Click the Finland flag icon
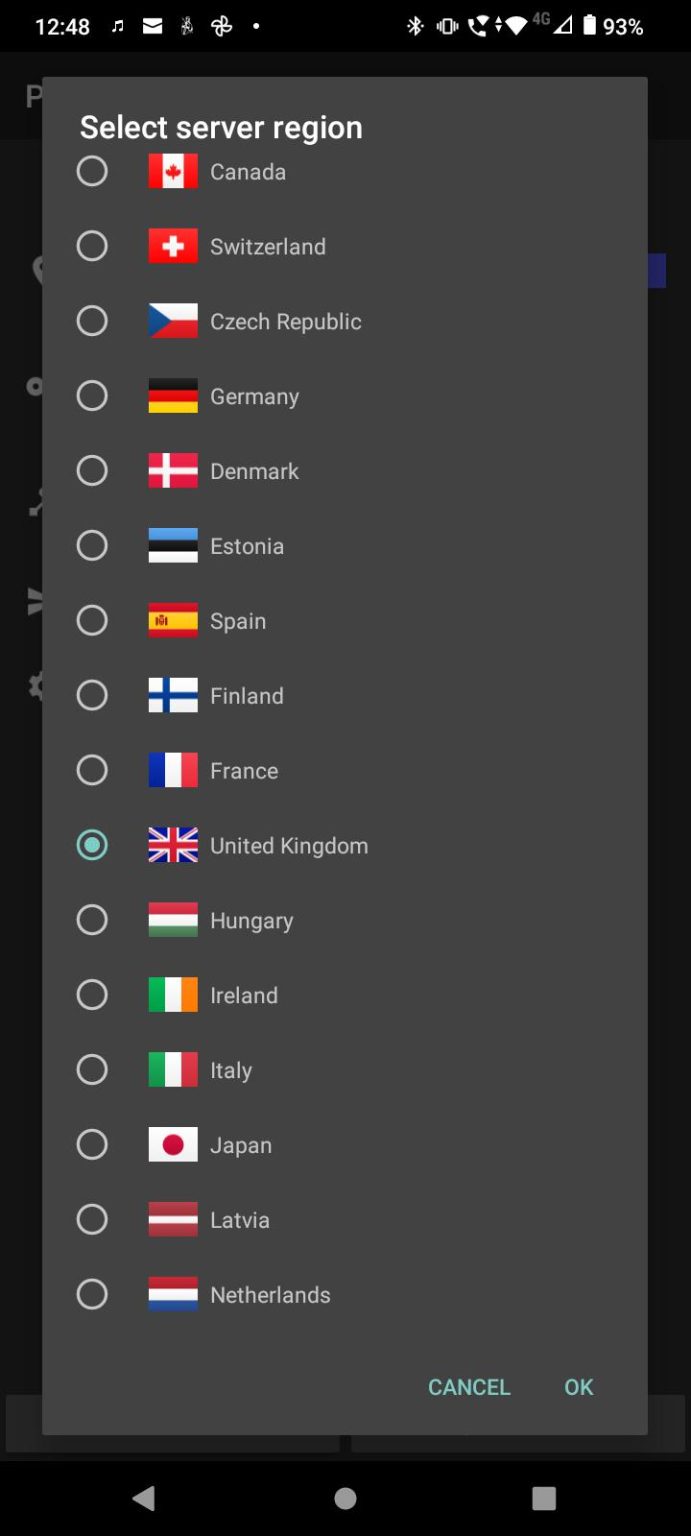 pyautogui.click(x=172, y=695)
